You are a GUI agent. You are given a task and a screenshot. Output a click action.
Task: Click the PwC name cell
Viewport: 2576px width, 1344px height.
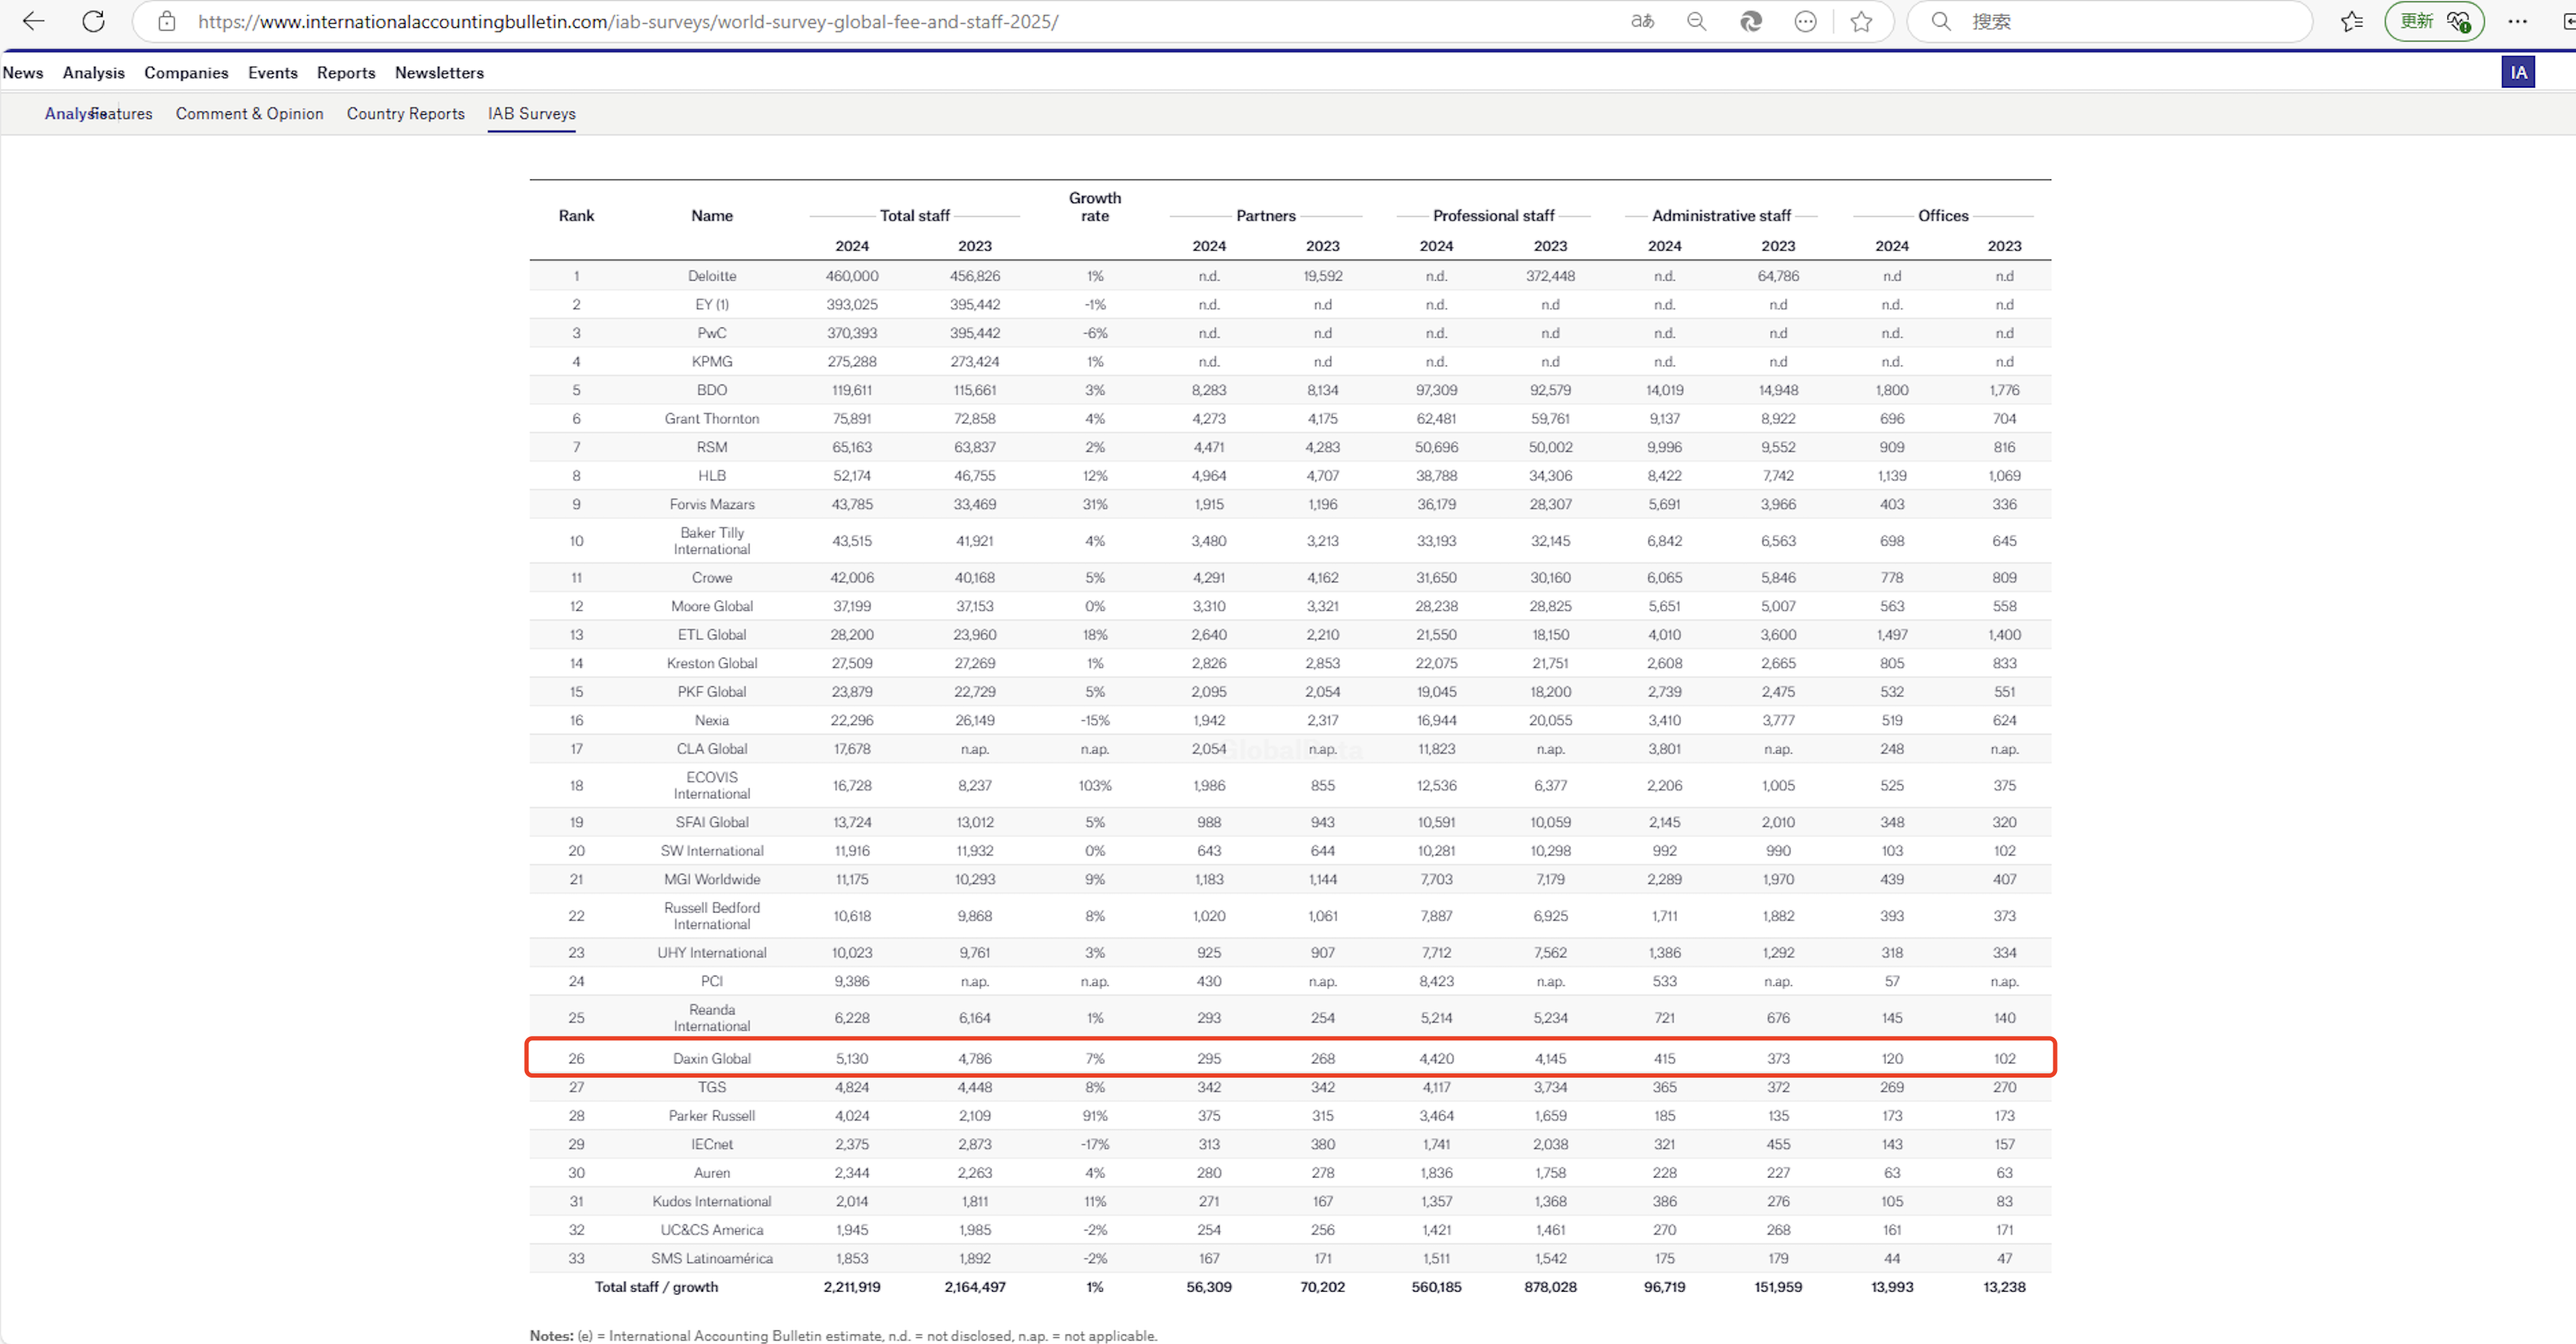click(712, 333)
